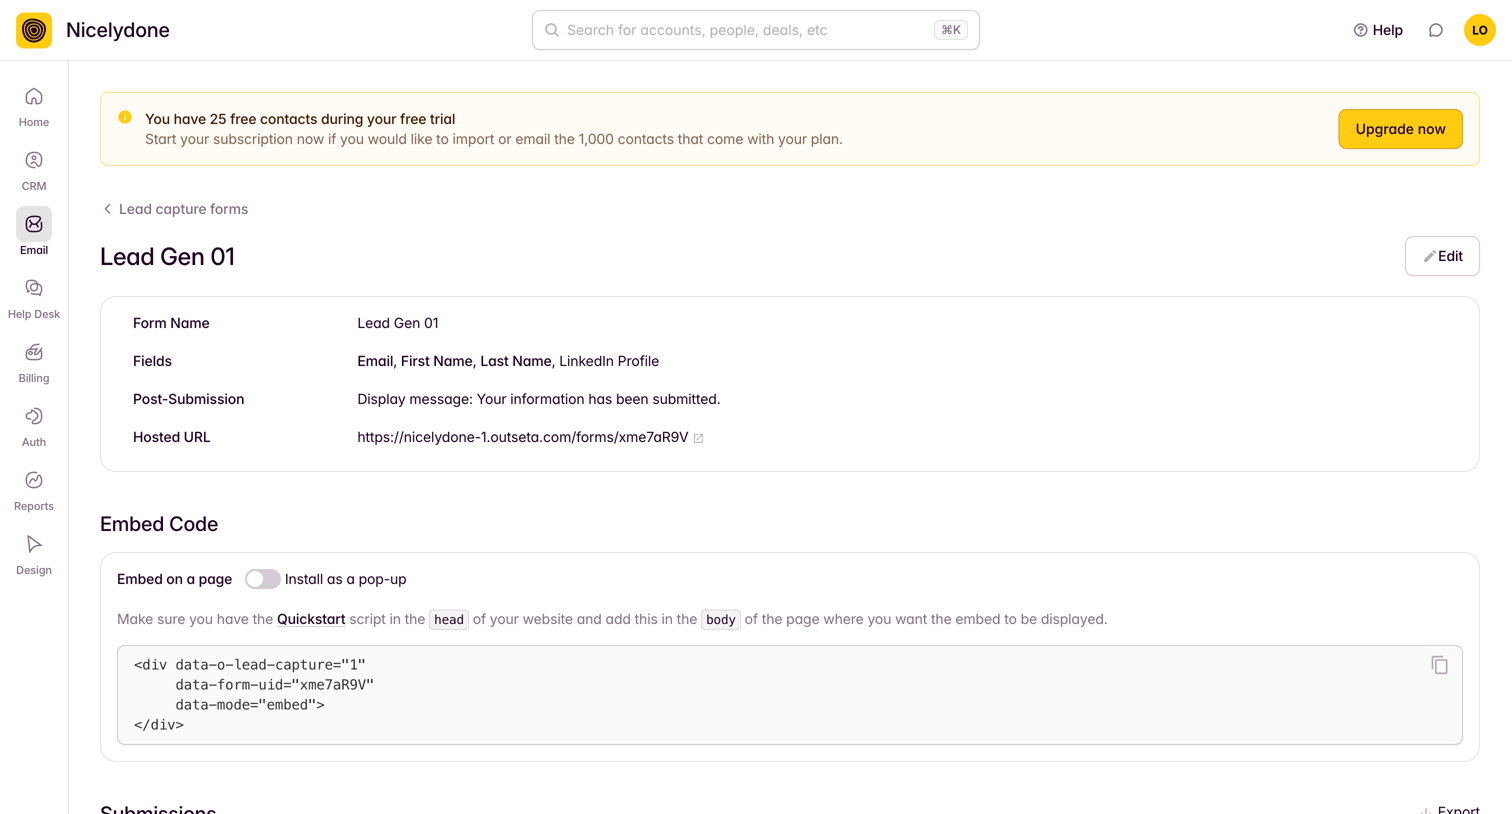This screenshot has width=1512, height=814.
Task: Go back to Lead capture forms
Action: pos(175,209)
